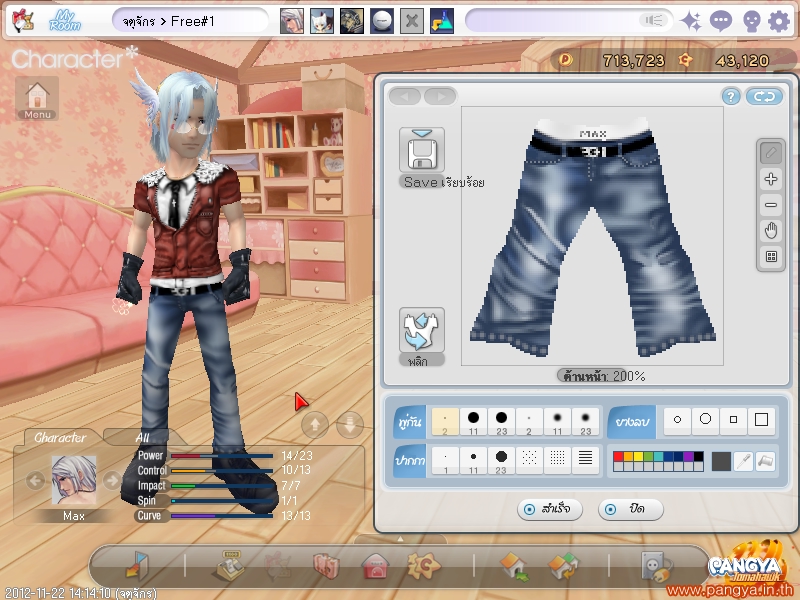The height and width of the screenshot is (600, 800).
Task: Select the highlighted size 2 hard brush
Action: (445, 421)
